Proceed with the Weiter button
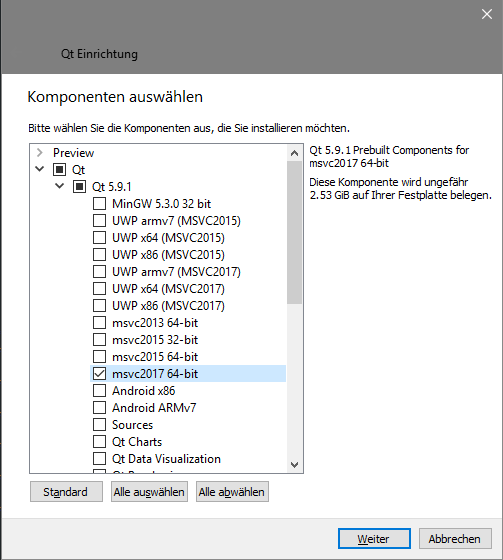 point(374,539)
